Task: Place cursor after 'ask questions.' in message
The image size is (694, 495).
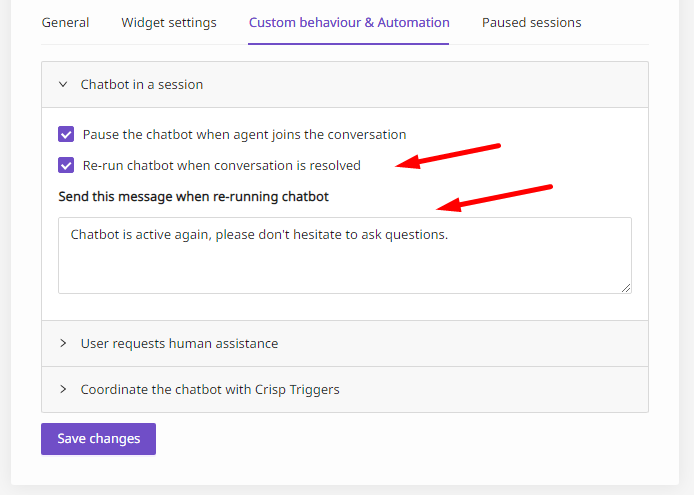Action: [449, 234]
